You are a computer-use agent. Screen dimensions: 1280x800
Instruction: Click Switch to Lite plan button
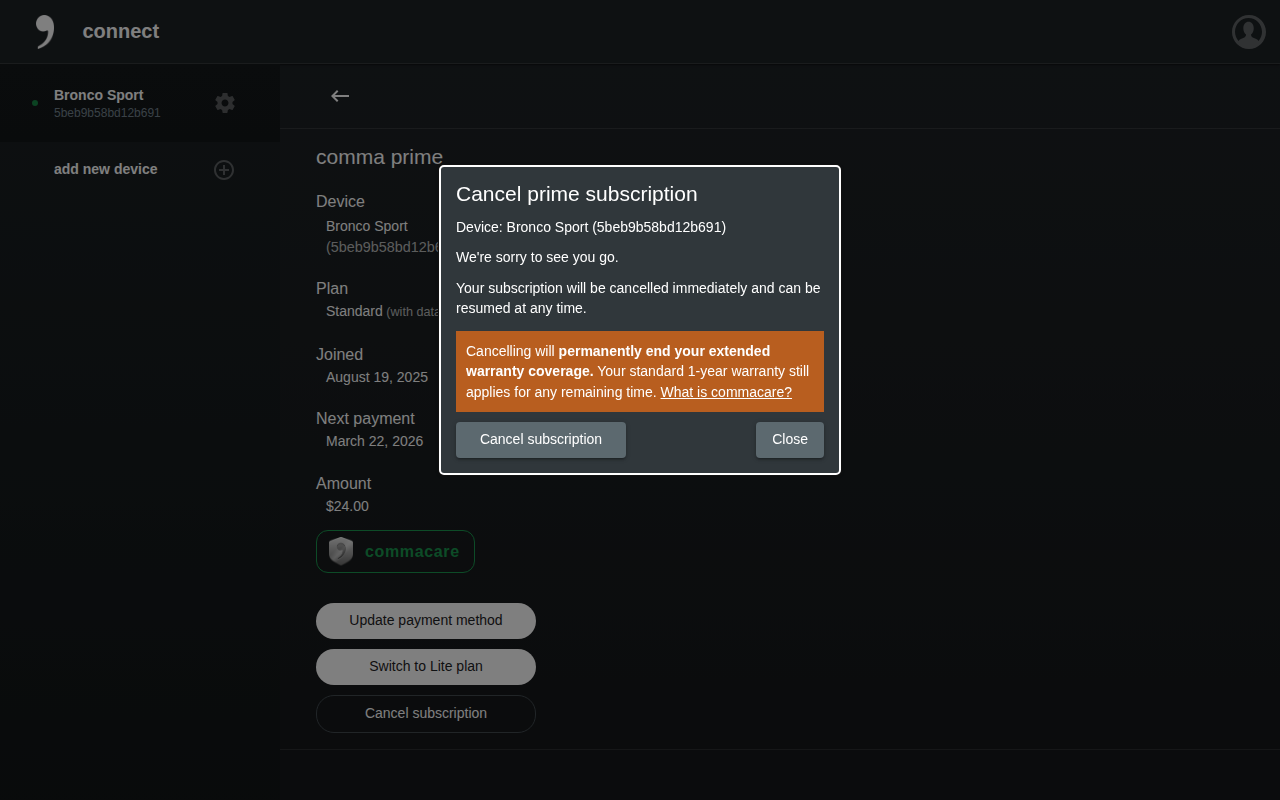(426, 667)
